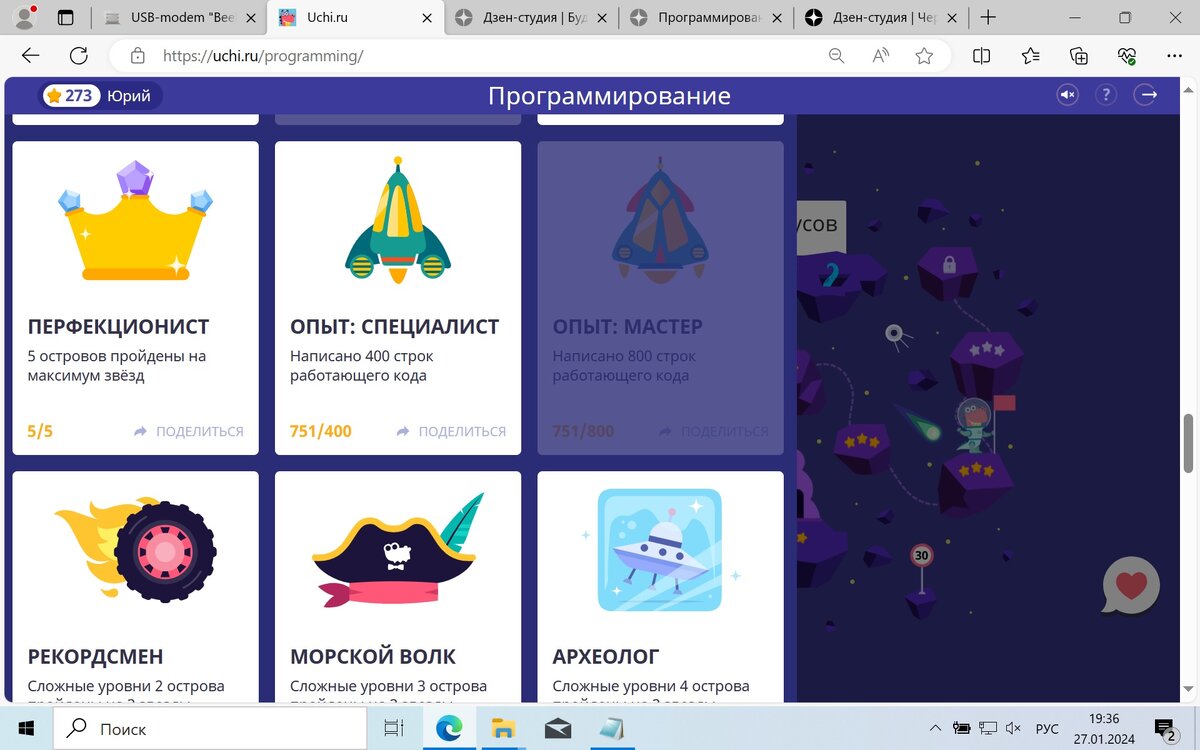Image resolution: width=1200 pixels, height=750 pixels.
Task: Switch to Дзен-студия | Буд tab
Action: click(x=531, y=17)
